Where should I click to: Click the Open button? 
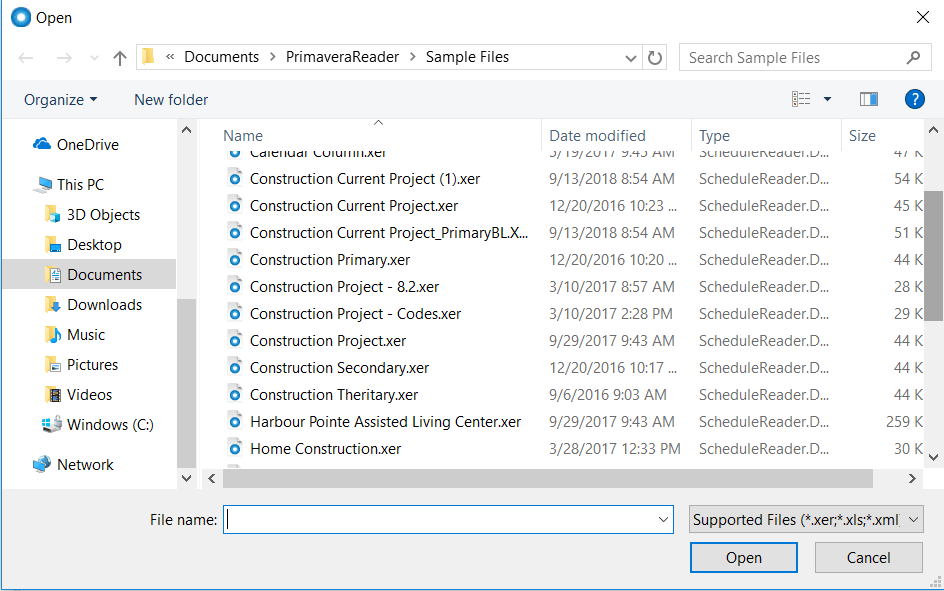click(x=743, y=557)
